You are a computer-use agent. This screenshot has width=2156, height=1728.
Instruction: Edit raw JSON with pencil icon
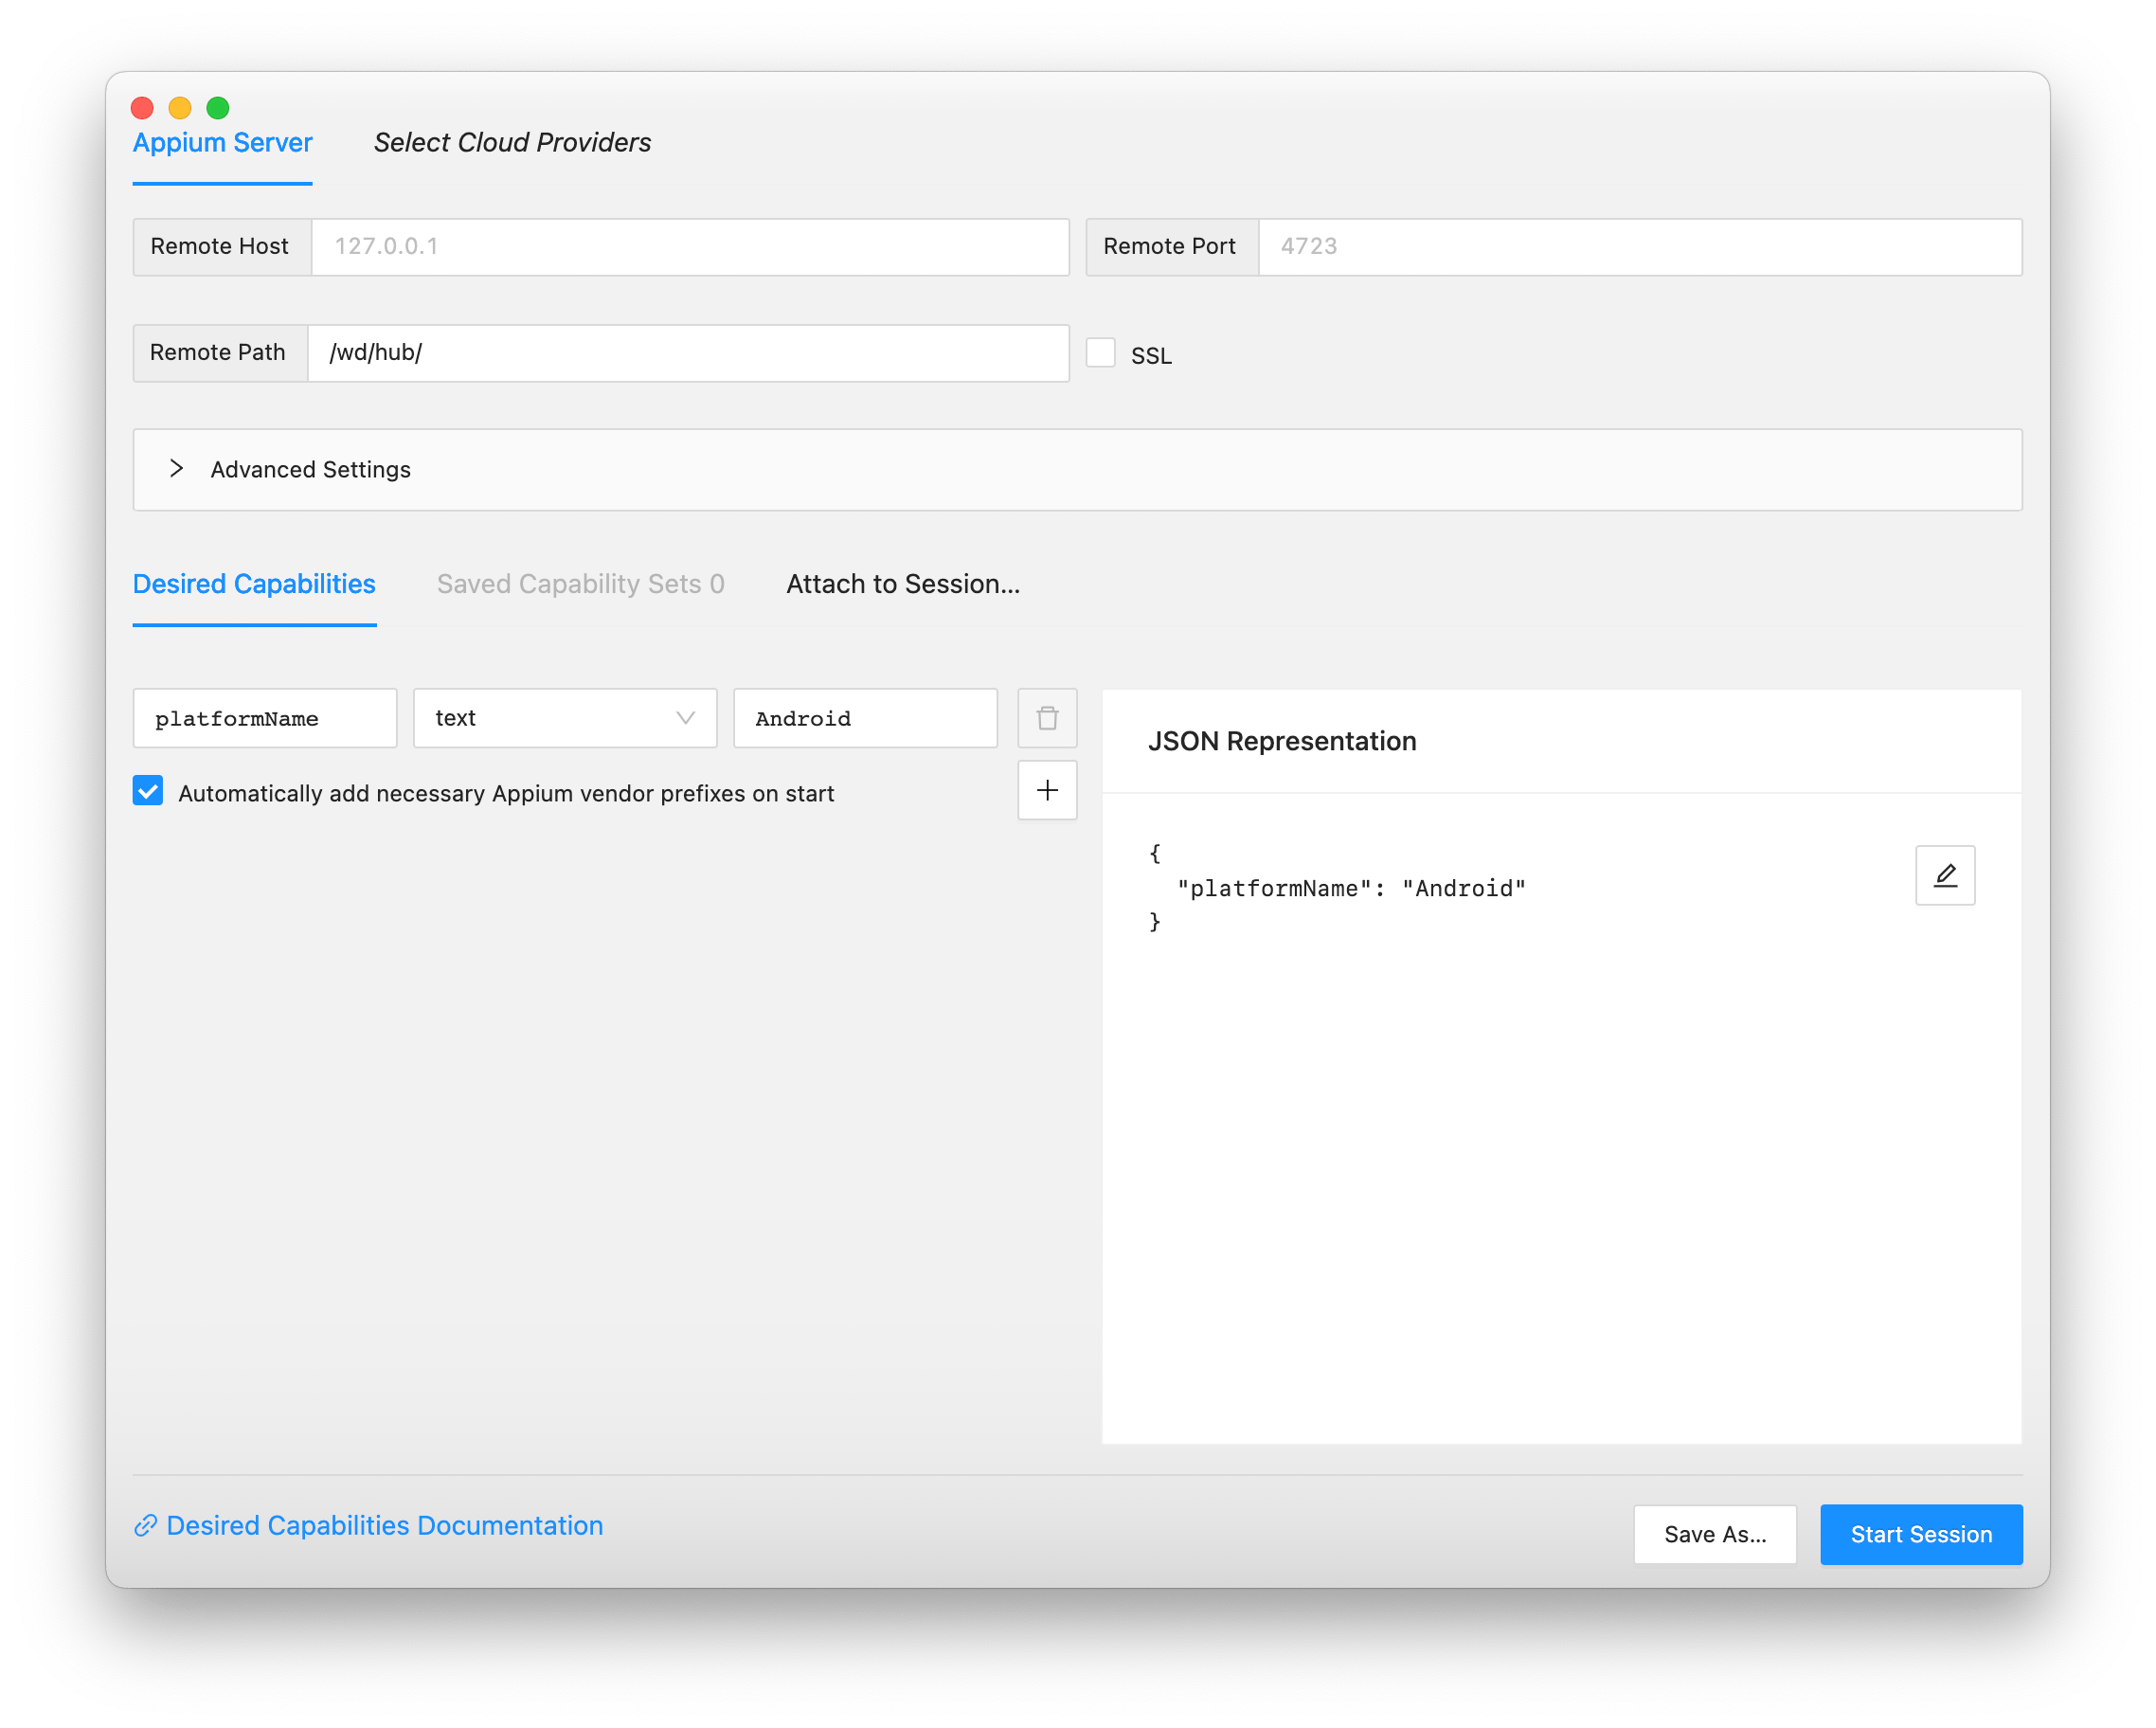[x=1944, y=876]
